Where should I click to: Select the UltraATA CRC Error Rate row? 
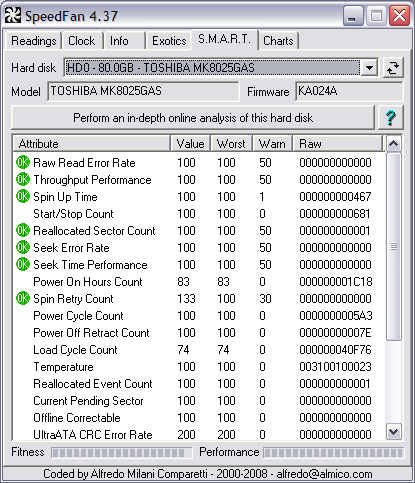click(x=199, y=434)
